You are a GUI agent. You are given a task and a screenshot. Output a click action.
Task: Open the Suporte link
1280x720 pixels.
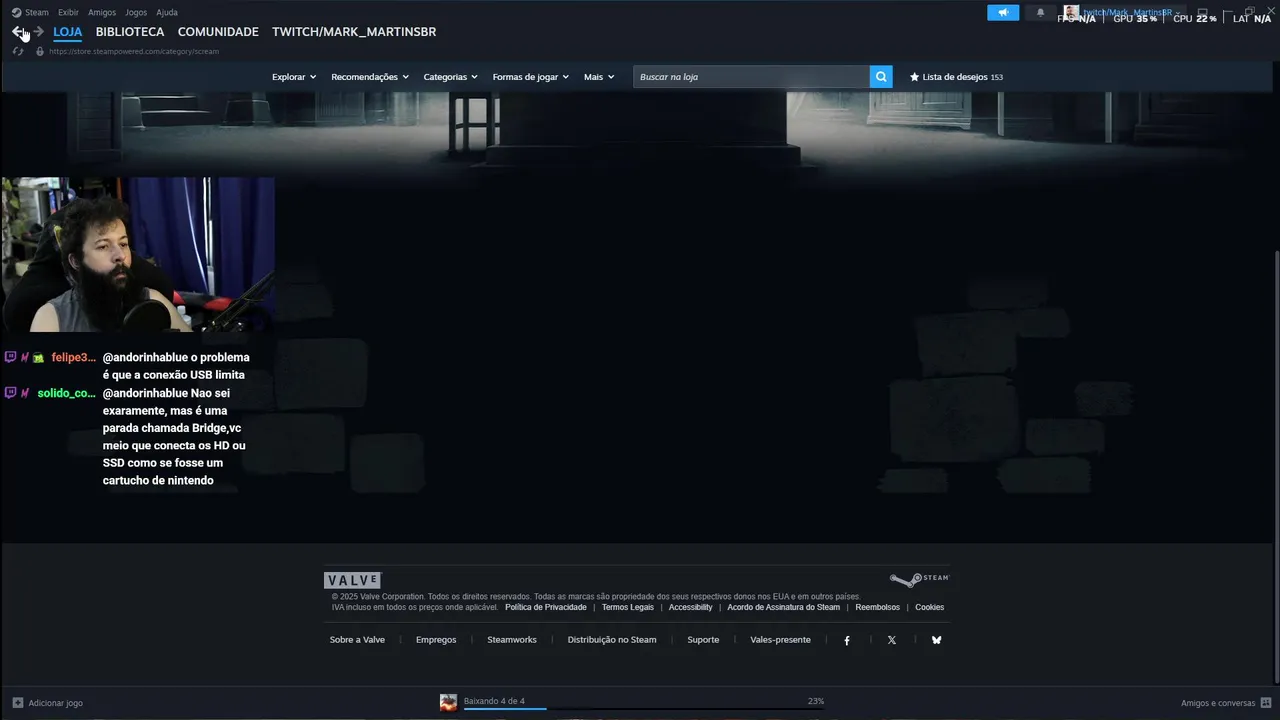[x=703, y=640]
